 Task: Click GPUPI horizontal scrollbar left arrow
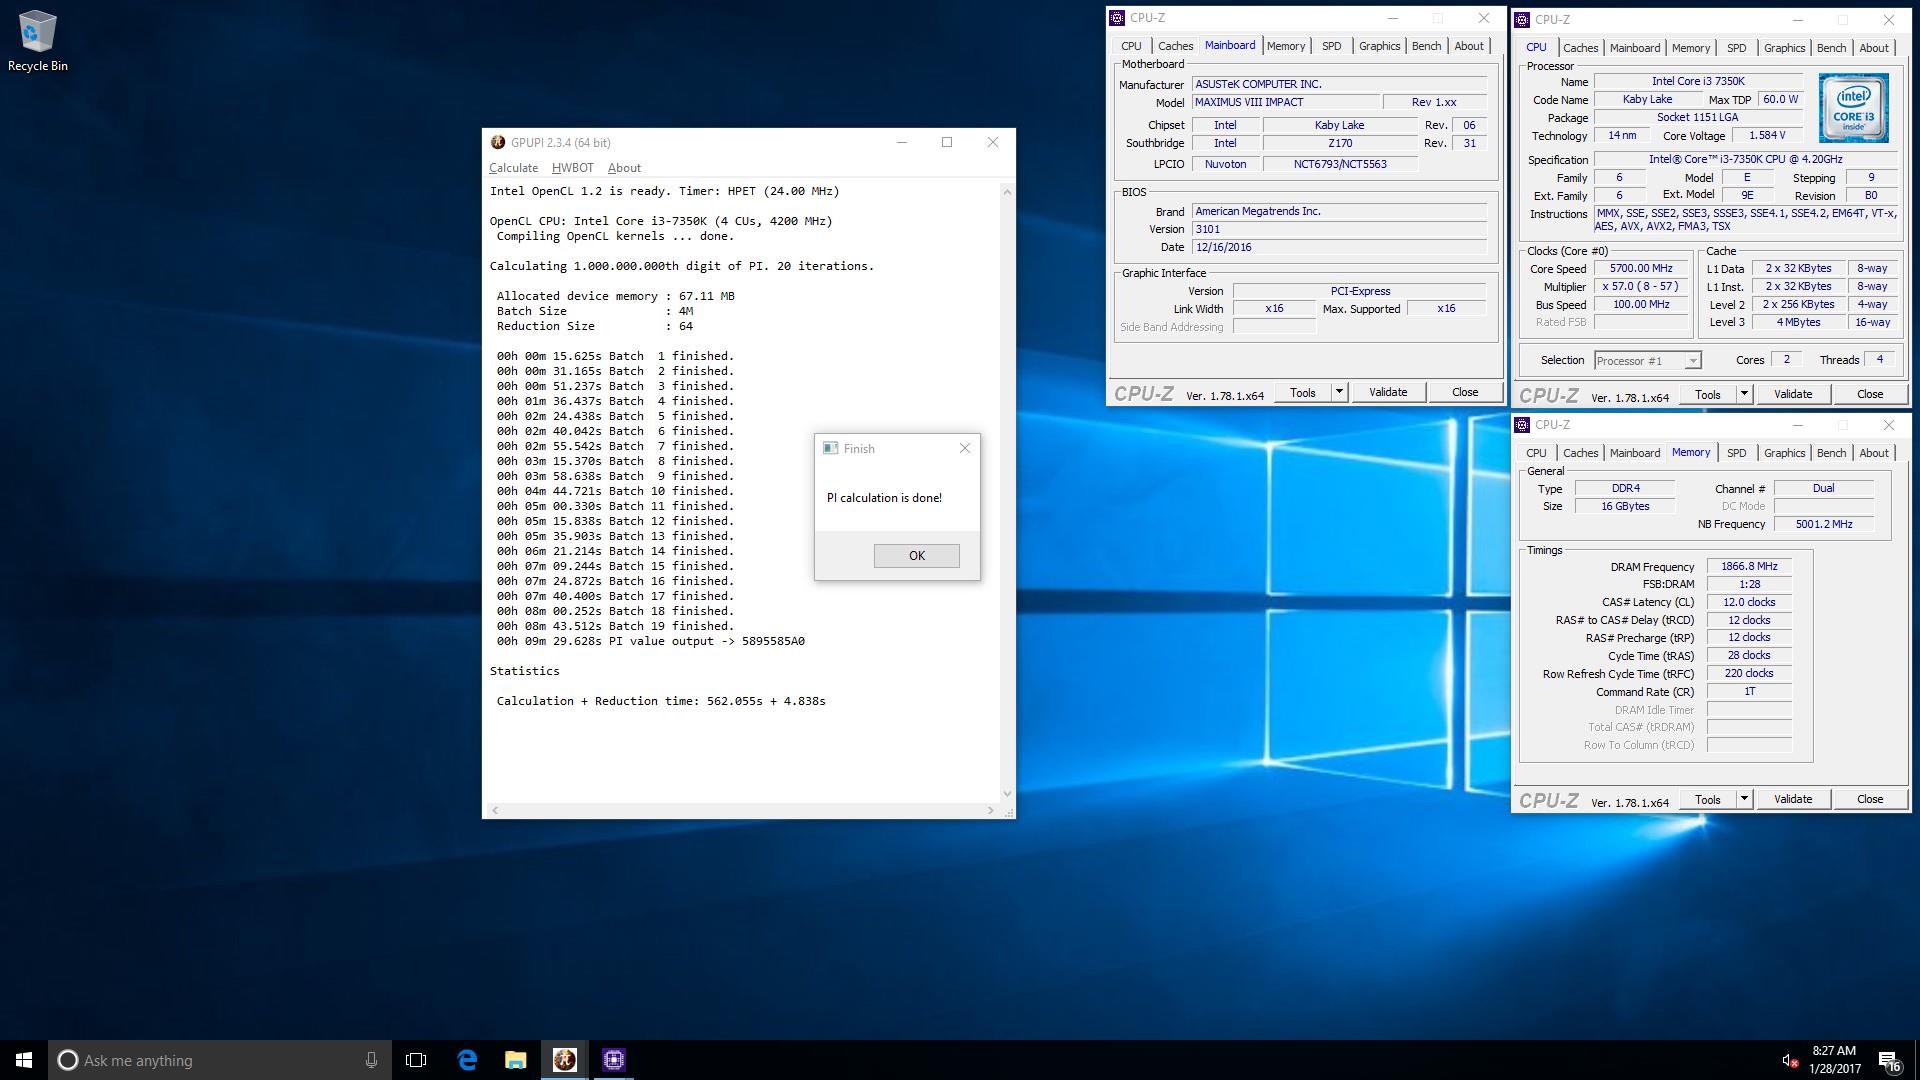click(494, 810)
